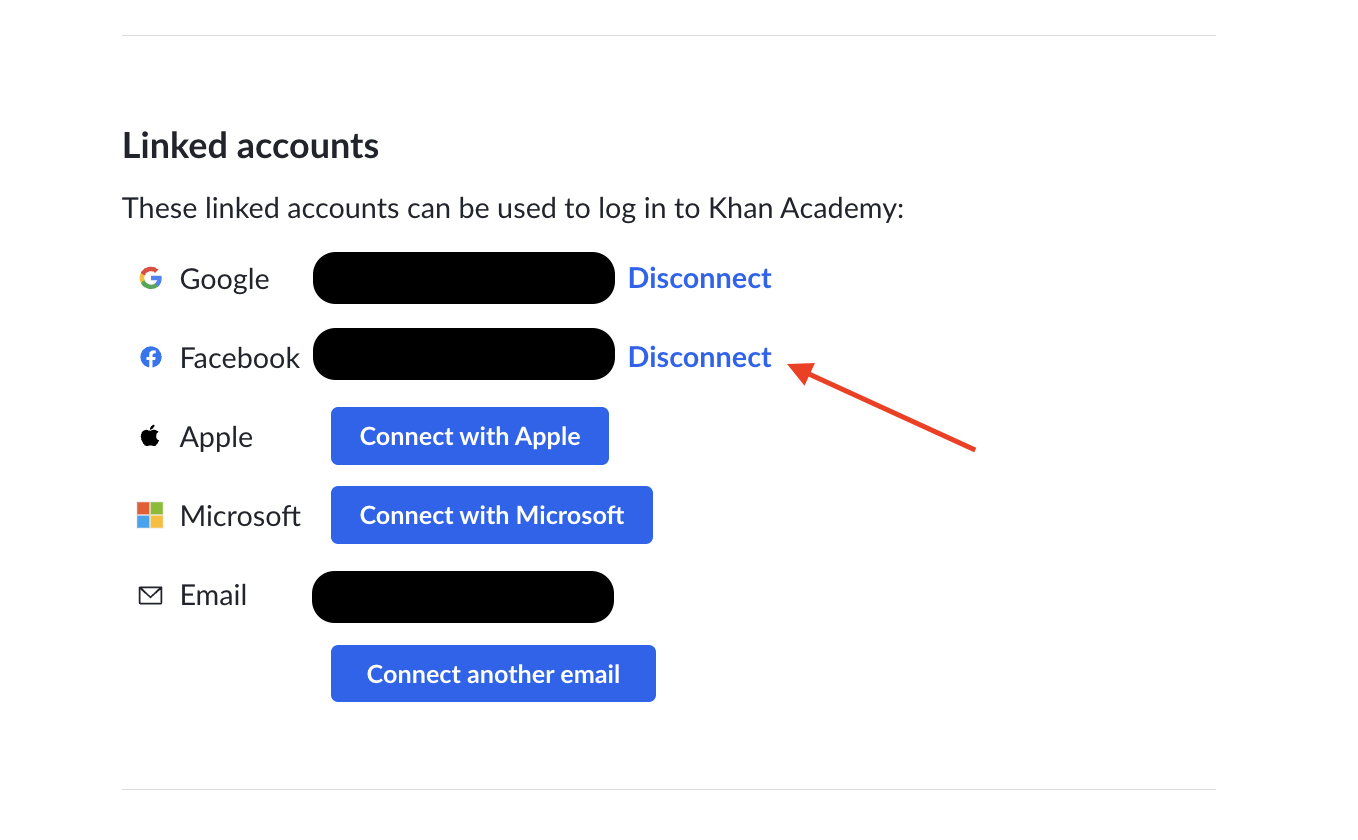Click the Apple provider label
The width and height of the screenshot is (1358, 840).
pyautogui.click(x=216, y=437)
